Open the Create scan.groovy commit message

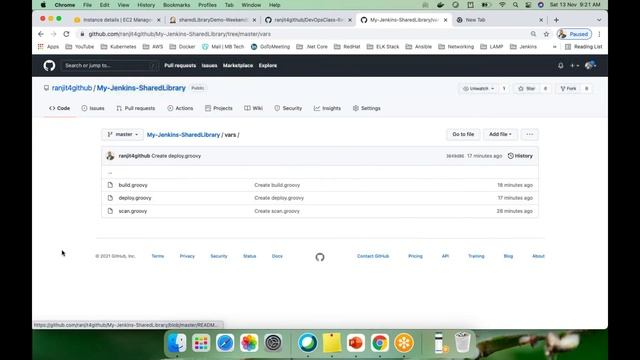pyautogui.click(x=277, y=211)
